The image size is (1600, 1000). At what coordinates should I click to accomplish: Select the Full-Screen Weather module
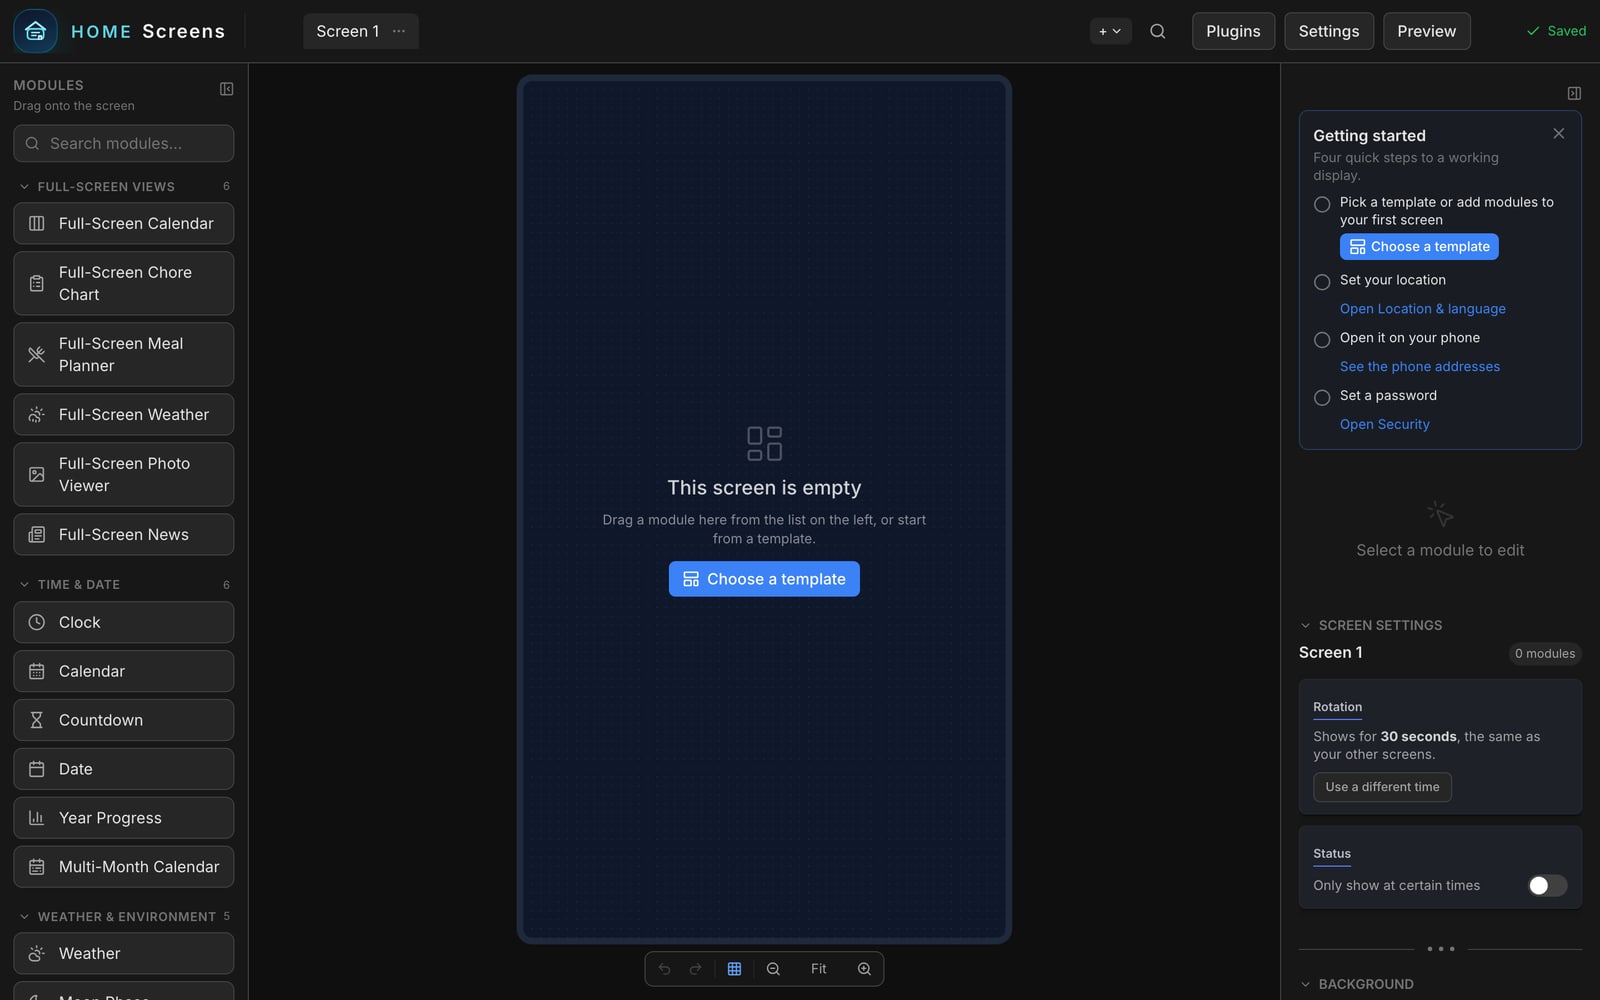(124, 414)
